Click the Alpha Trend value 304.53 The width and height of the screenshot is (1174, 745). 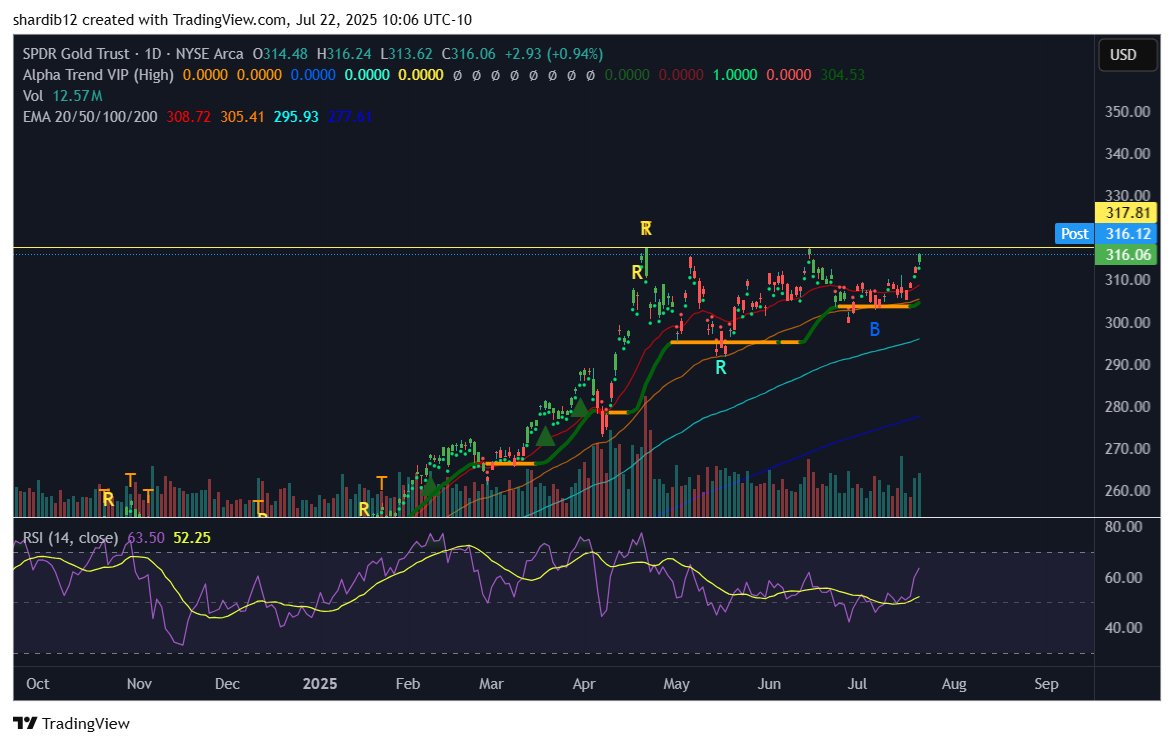point(843,75)
